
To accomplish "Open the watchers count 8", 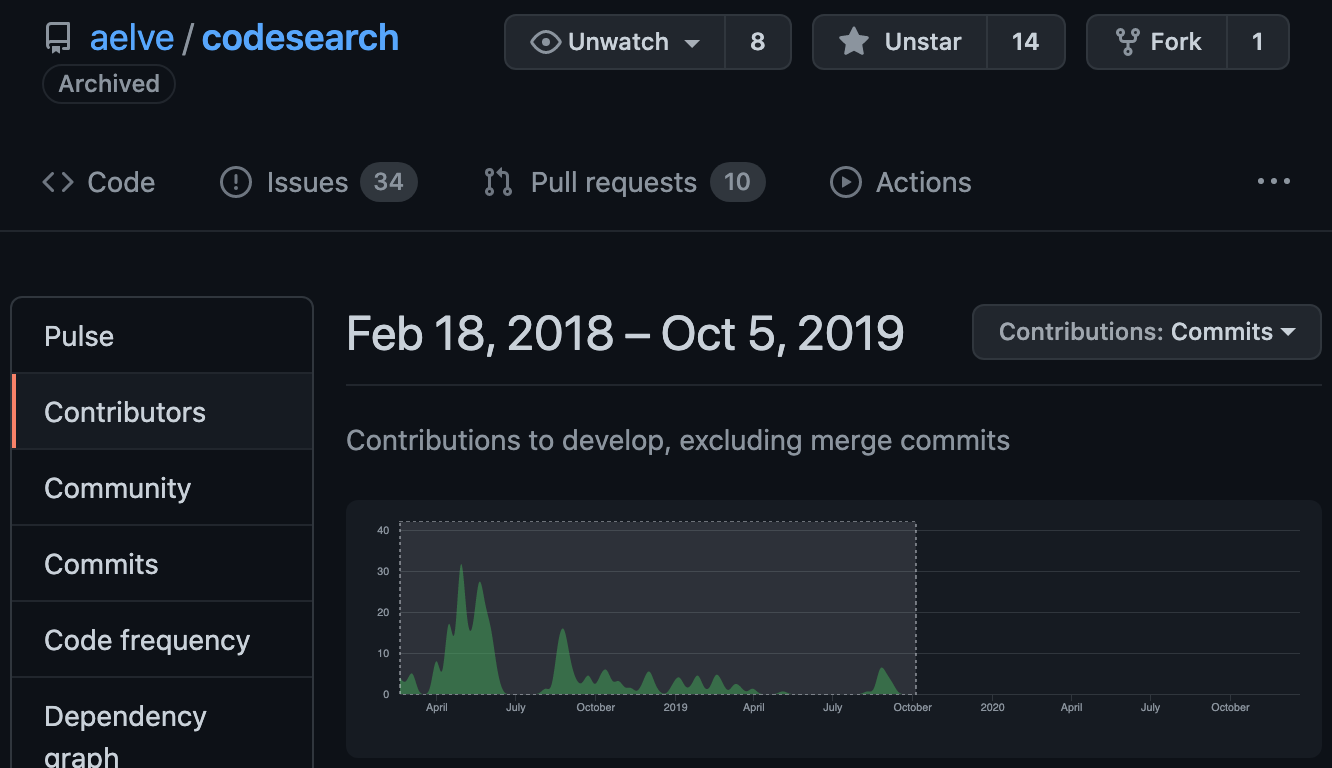I will pyautogui.click(x=758, y=42).
